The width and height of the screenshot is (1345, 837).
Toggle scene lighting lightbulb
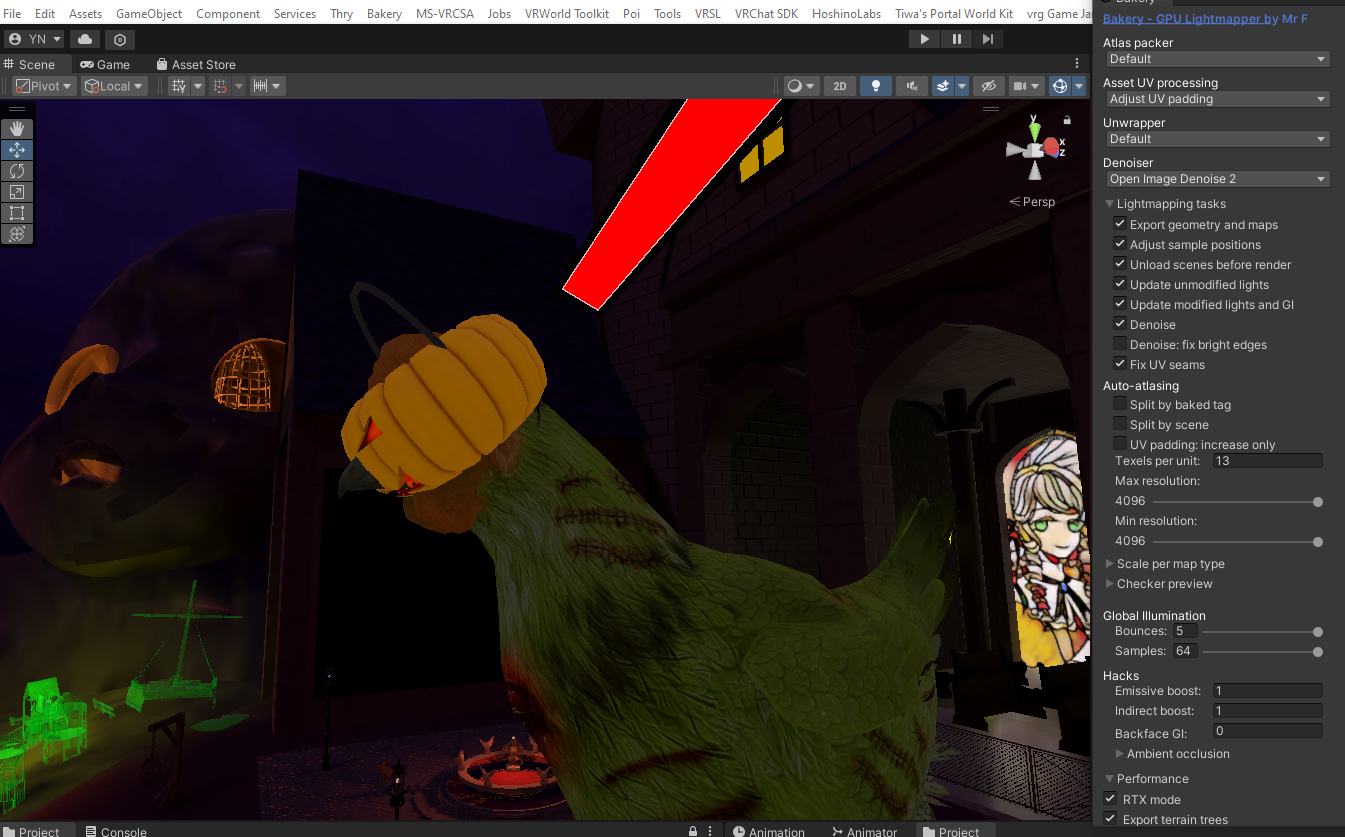coord(876,86)
